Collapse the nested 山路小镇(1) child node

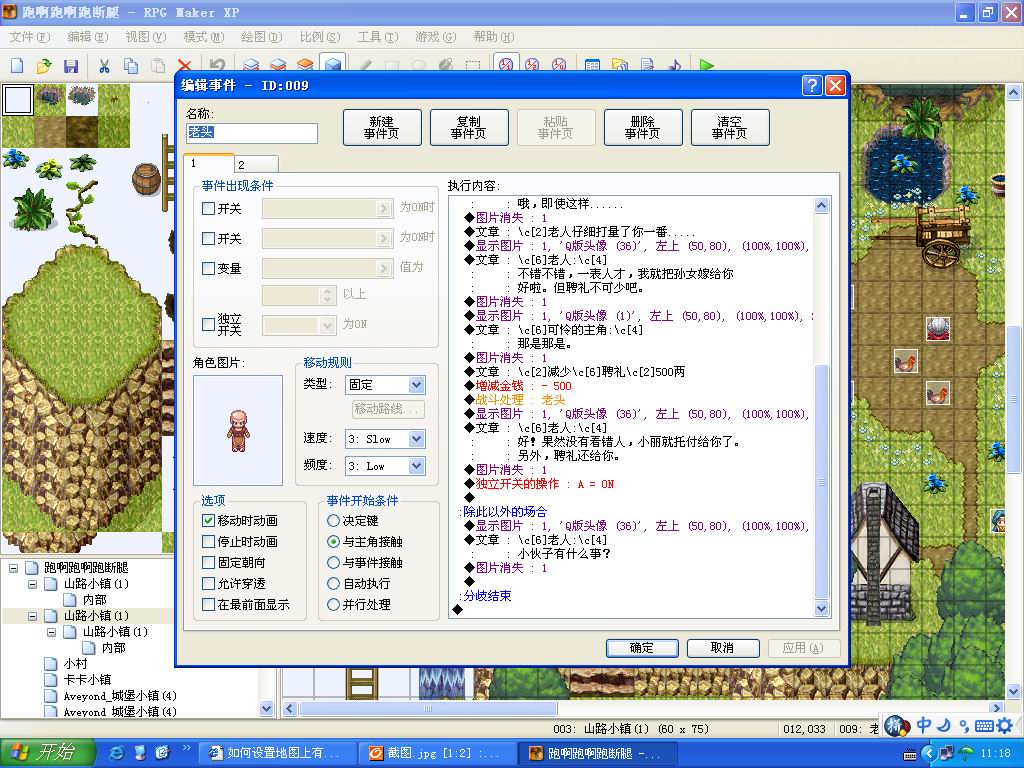[52, 632]
